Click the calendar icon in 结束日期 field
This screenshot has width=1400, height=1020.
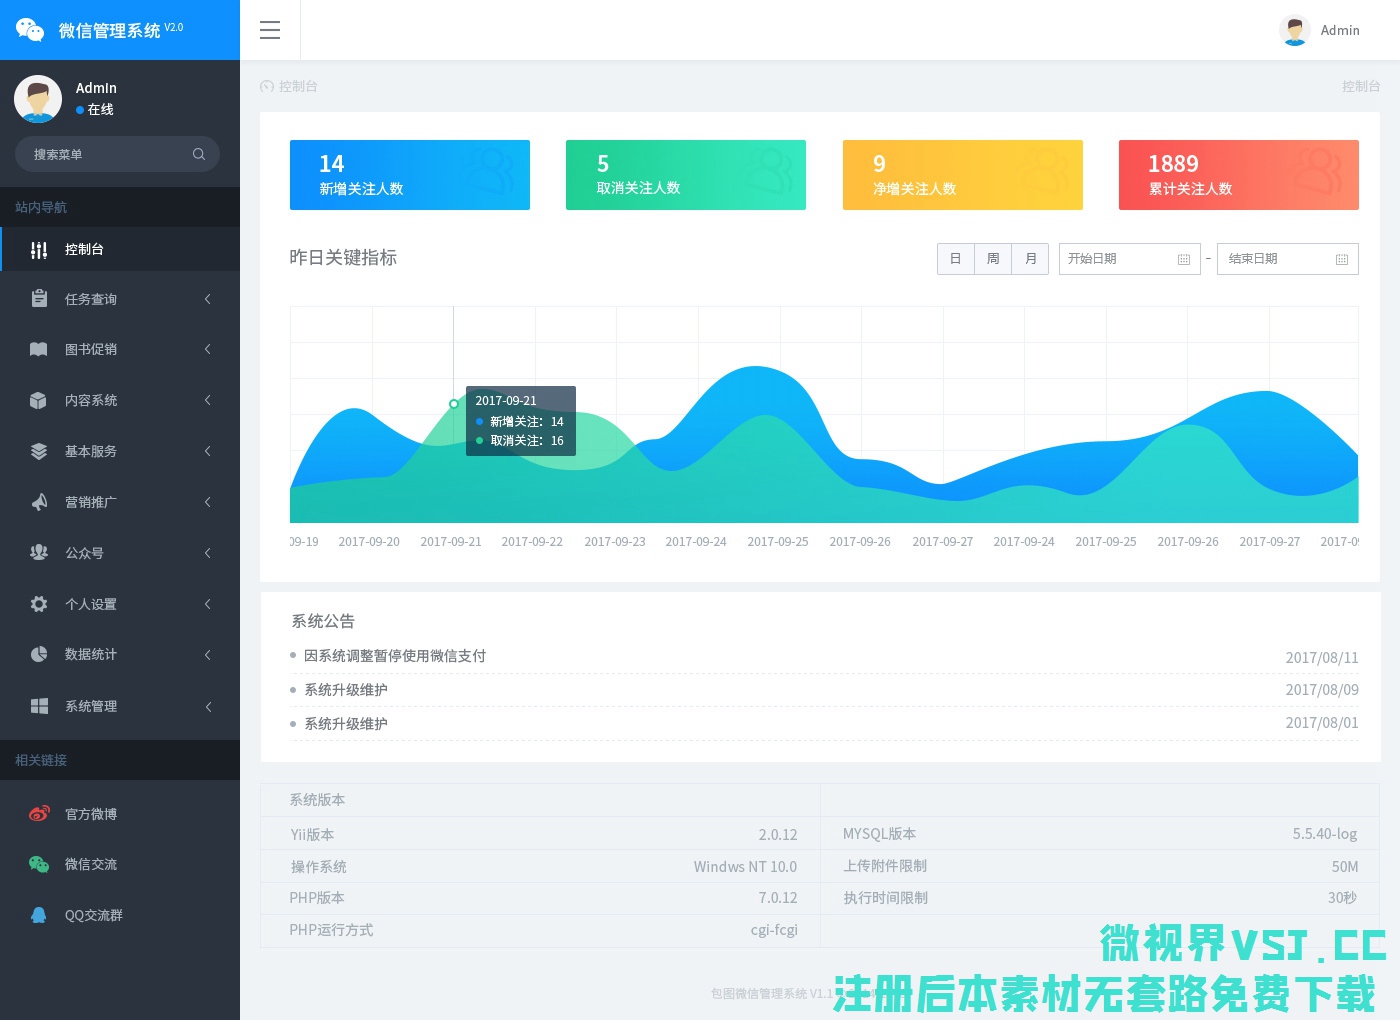[x=1342, y=259]
